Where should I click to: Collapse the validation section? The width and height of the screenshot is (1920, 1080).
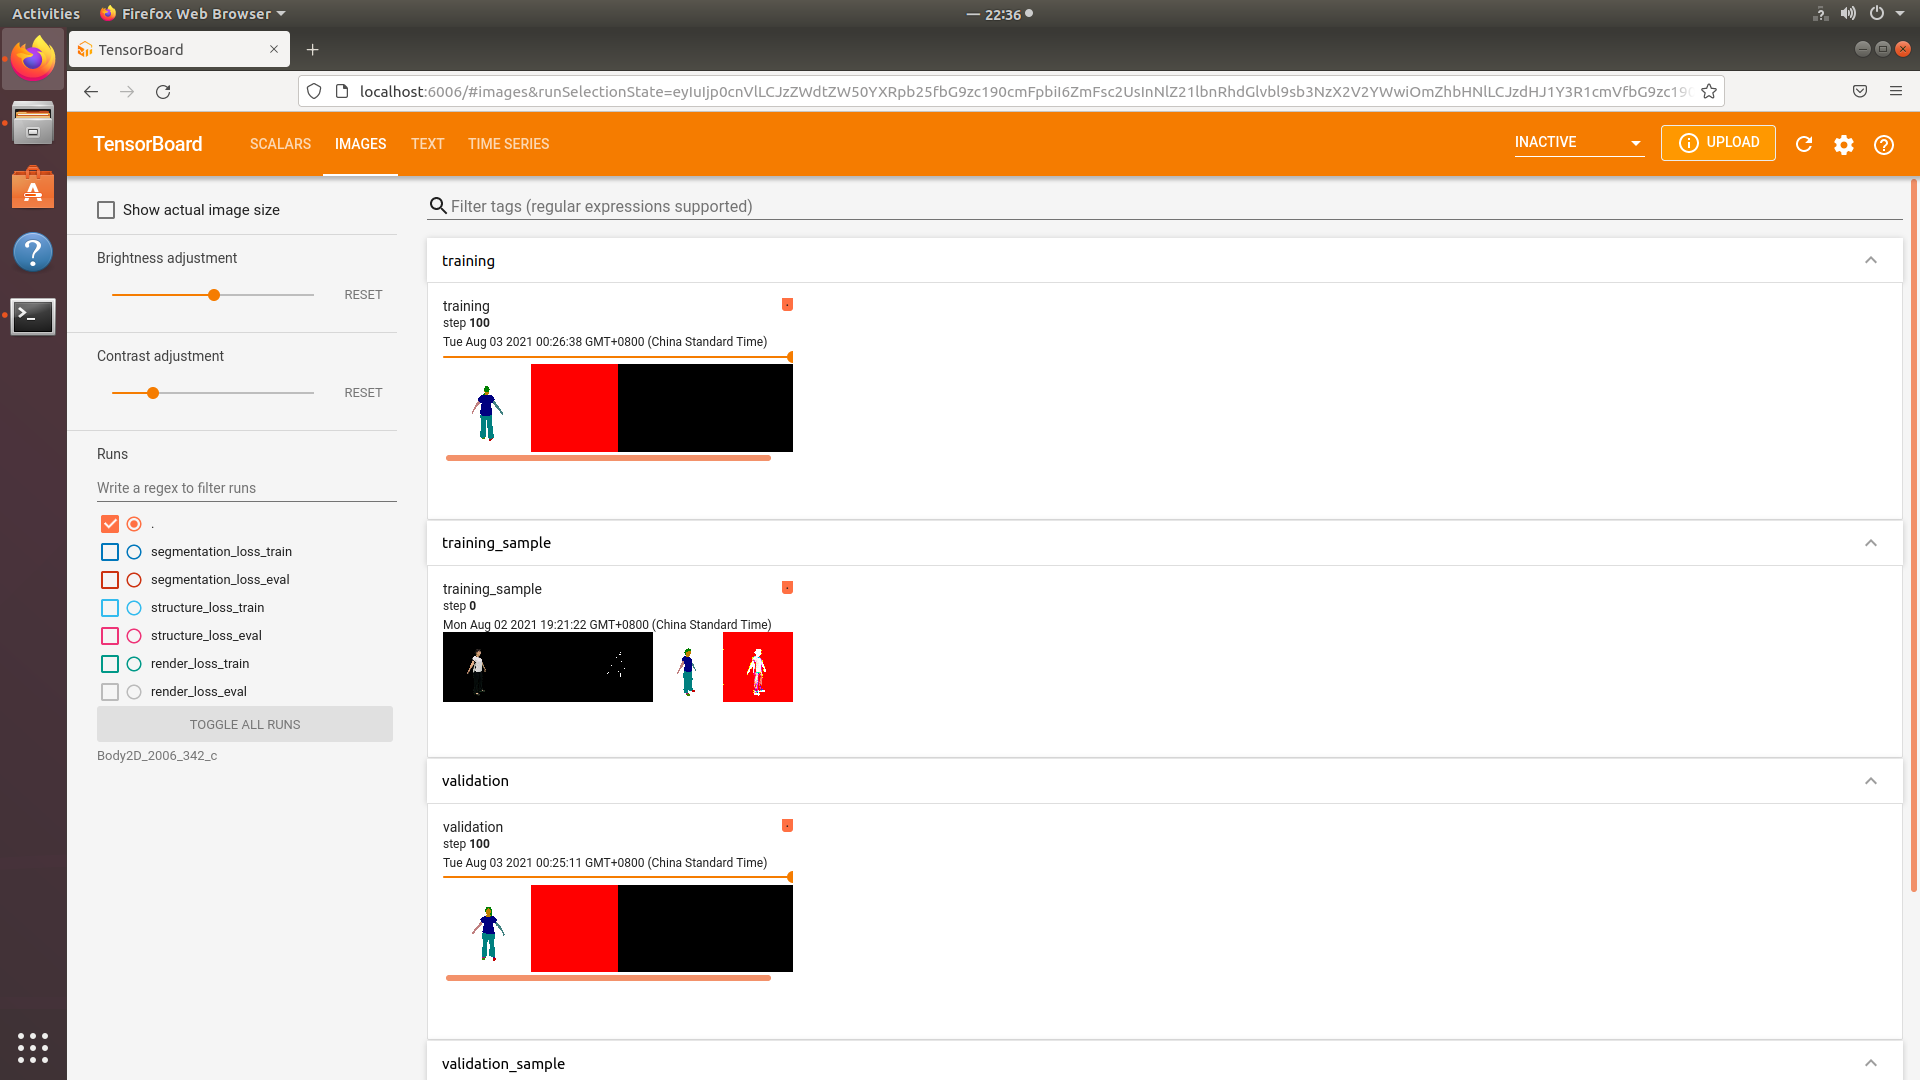pos(1870,781)
